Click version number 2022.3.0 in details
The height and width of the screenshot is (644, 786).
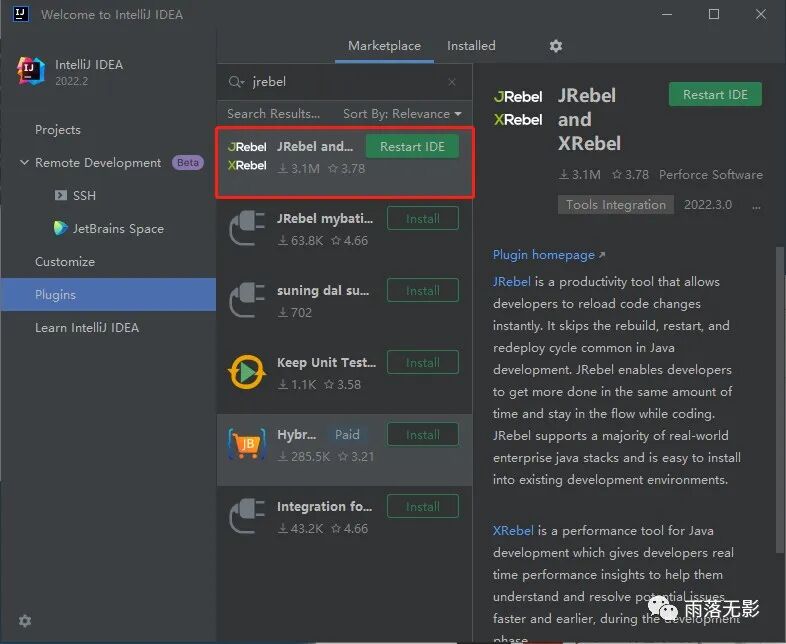[x=708, y=204]
